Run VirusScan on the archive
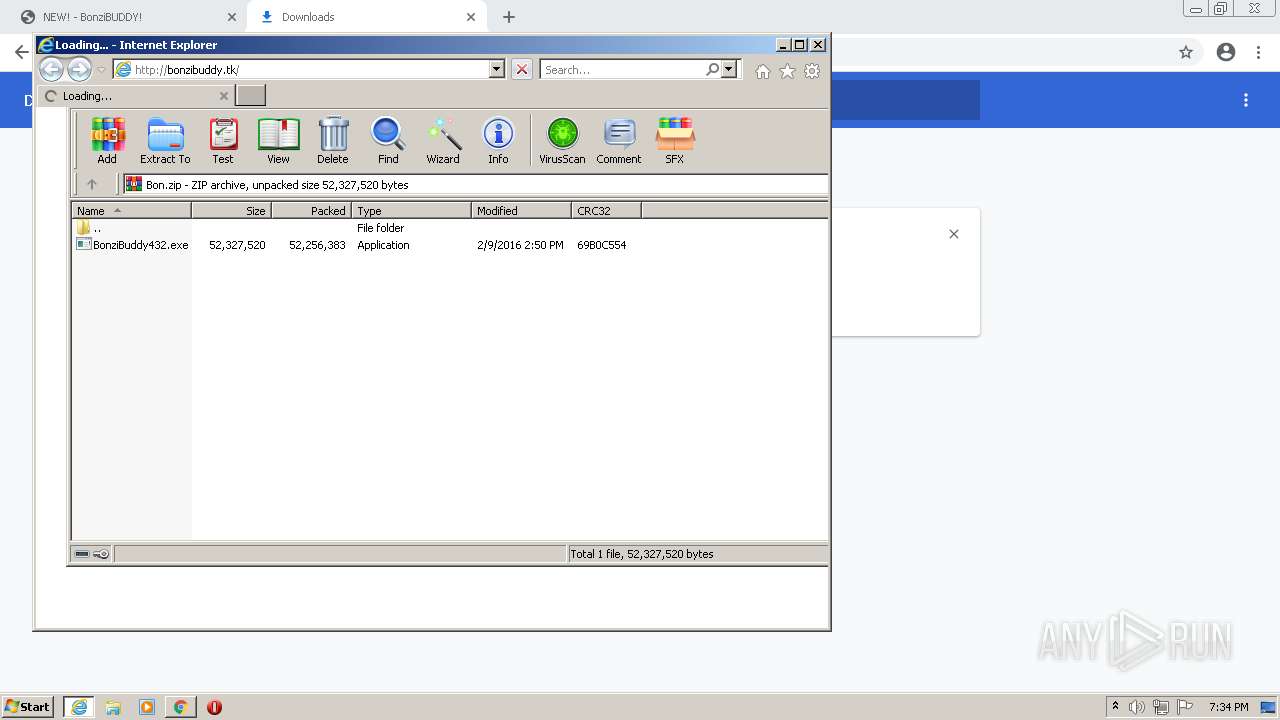This screenshot has height=720, width=1280. (562, 141)
